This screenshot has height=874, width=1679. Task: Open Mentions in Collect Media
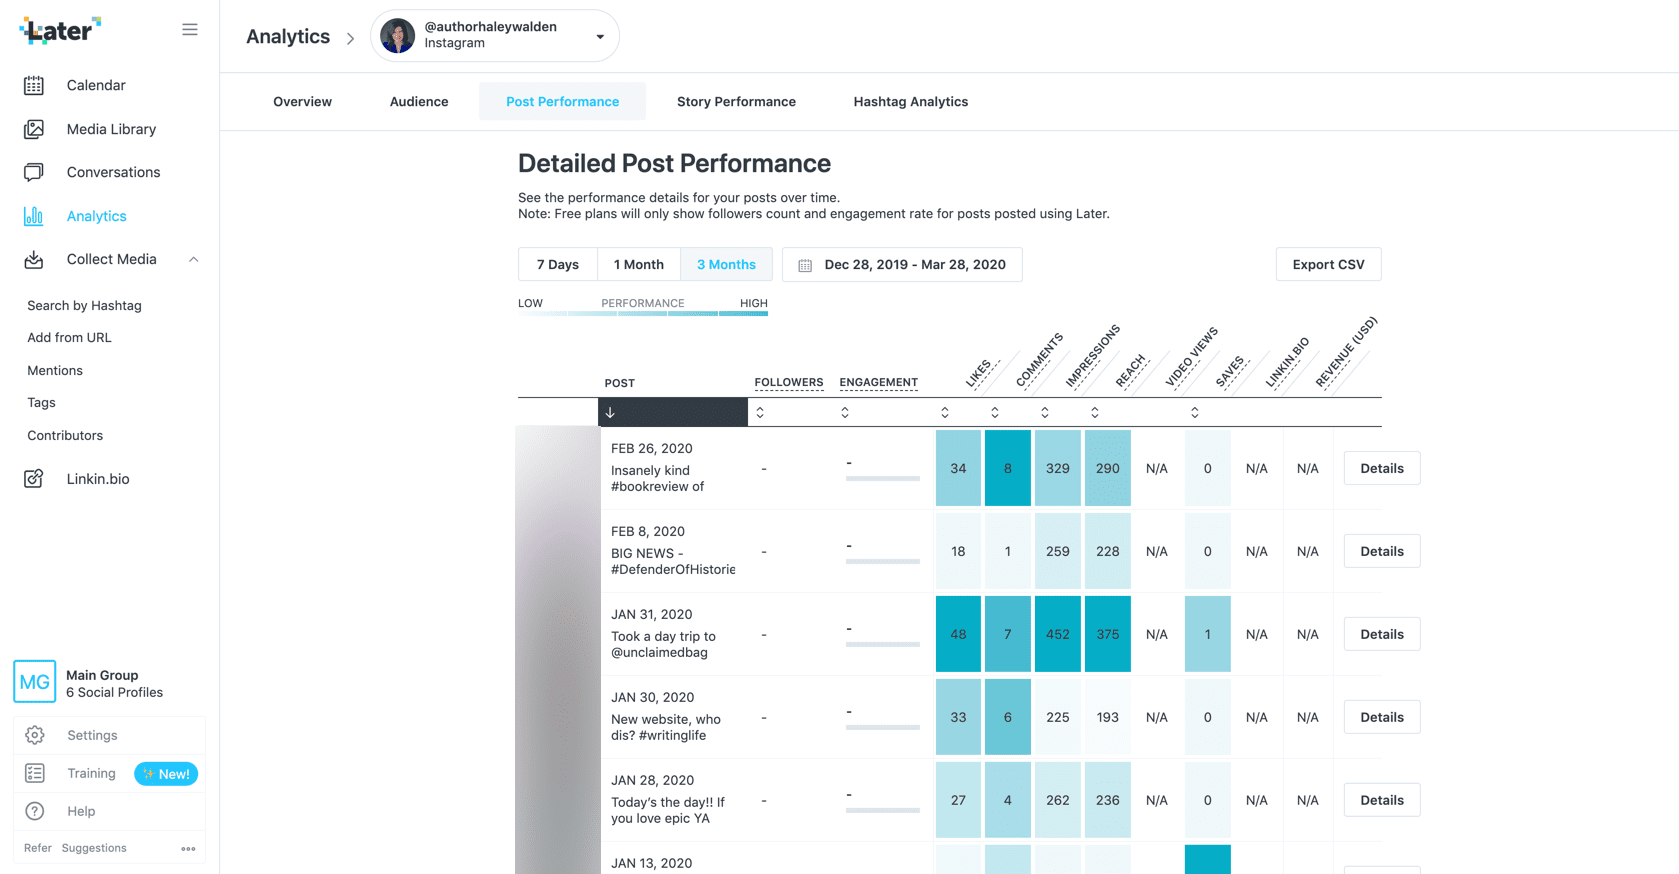(55, 371)
